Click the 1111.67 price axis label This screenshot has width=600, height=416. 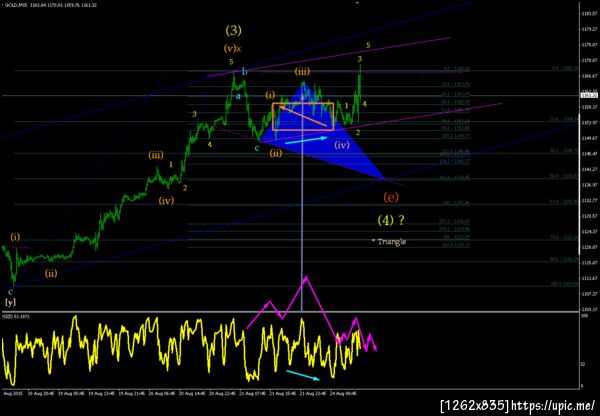pyautogui.click(x=590, y=278)
